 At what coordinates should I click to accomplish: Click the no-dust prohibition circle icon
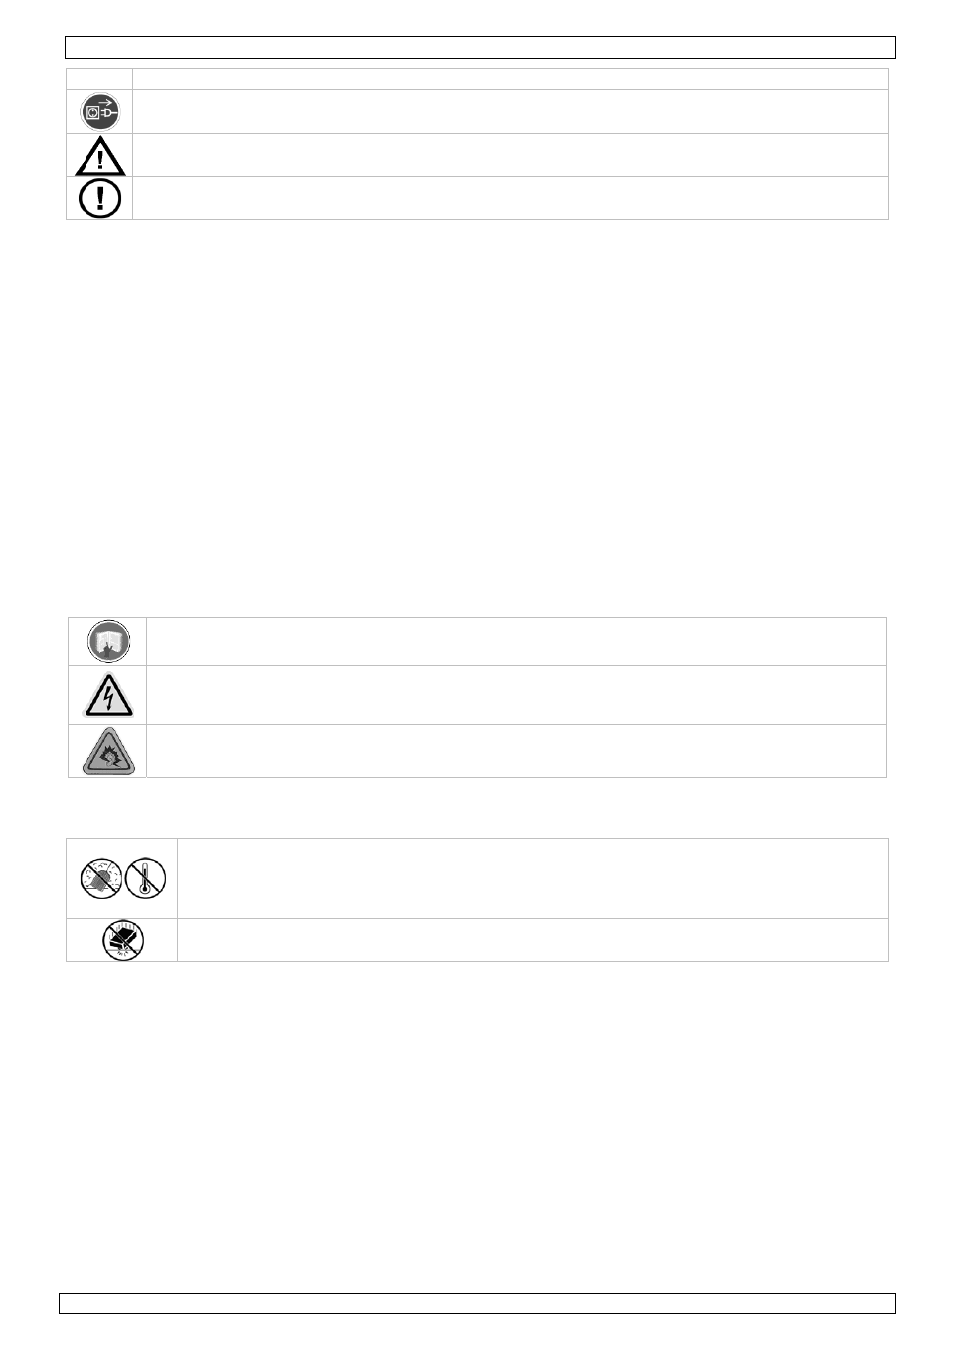click(x=101, y=879)
